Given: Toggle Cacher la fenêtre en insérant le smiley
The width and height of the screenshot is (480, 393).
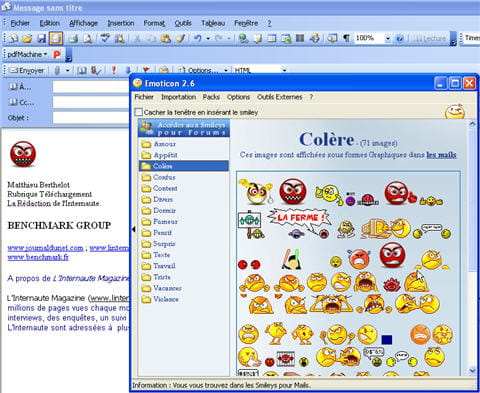Looking at the screenshot, I should coord(138,112).
